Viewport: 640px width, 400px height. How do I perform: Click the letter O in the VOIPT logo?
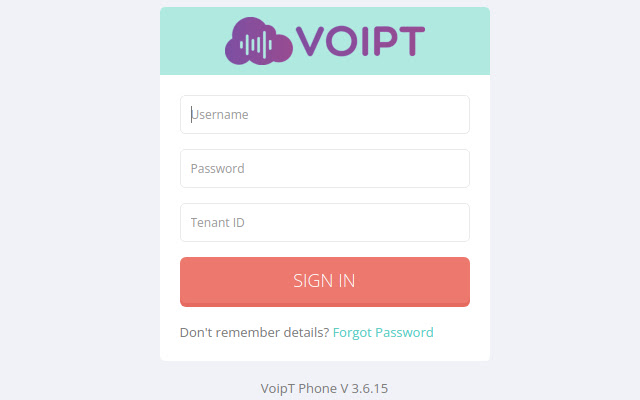click(340, 41)
